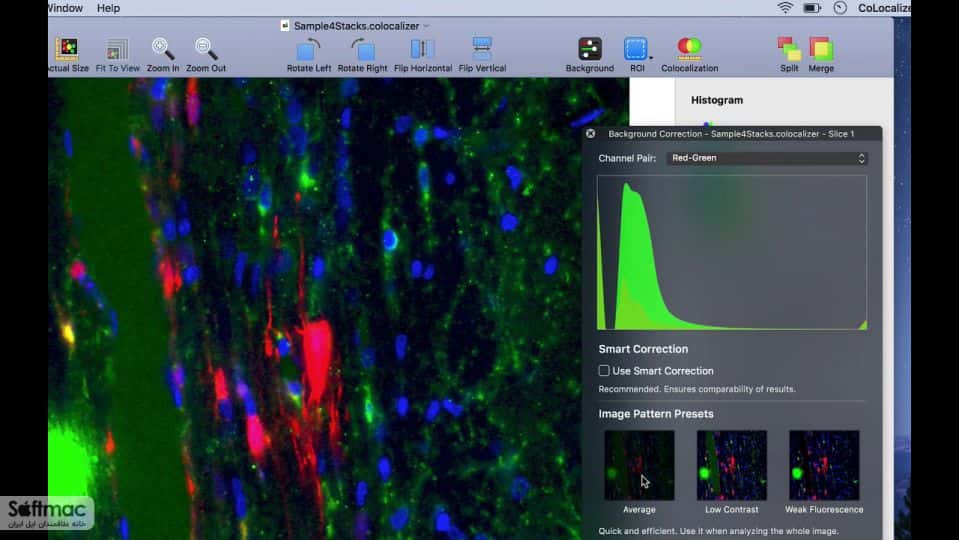Expand the ROI tool dropdown arrow
This screenshot has width=959, height=540.
point(651,57)
